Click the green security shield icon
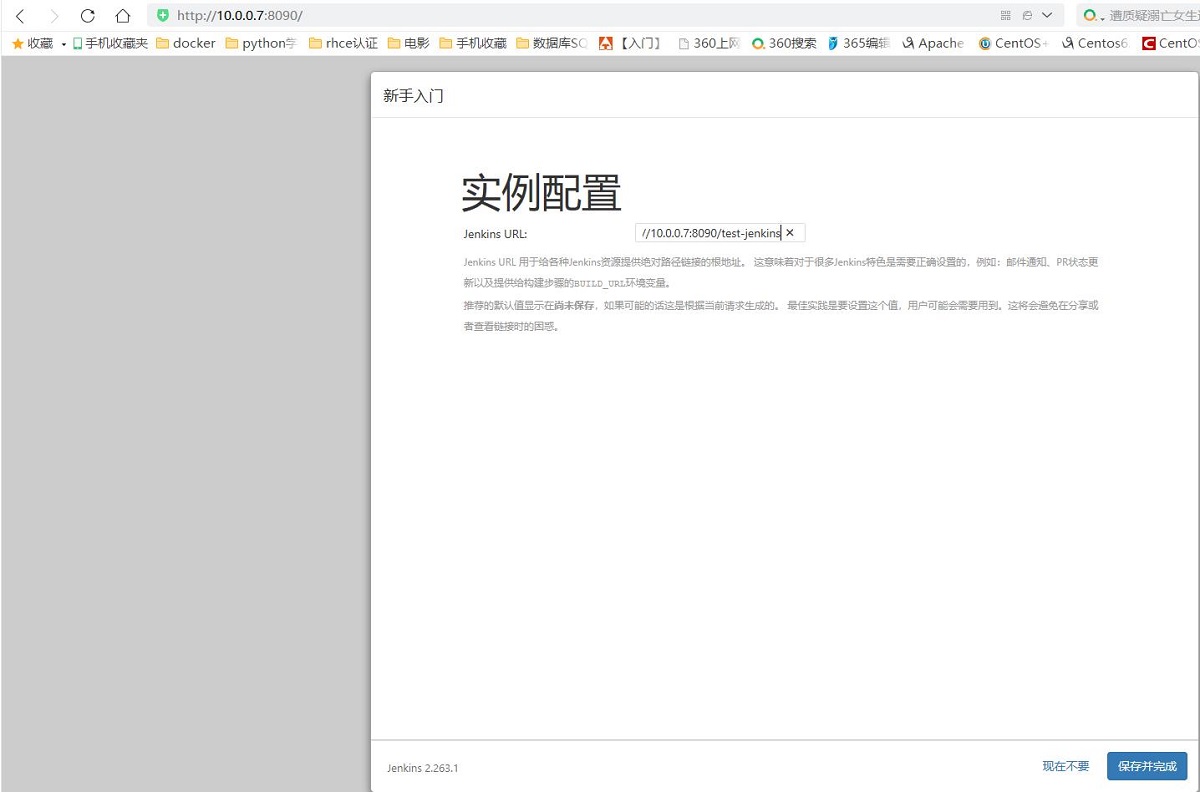Viewport: 1200px width, 792px height. [163, 15]
